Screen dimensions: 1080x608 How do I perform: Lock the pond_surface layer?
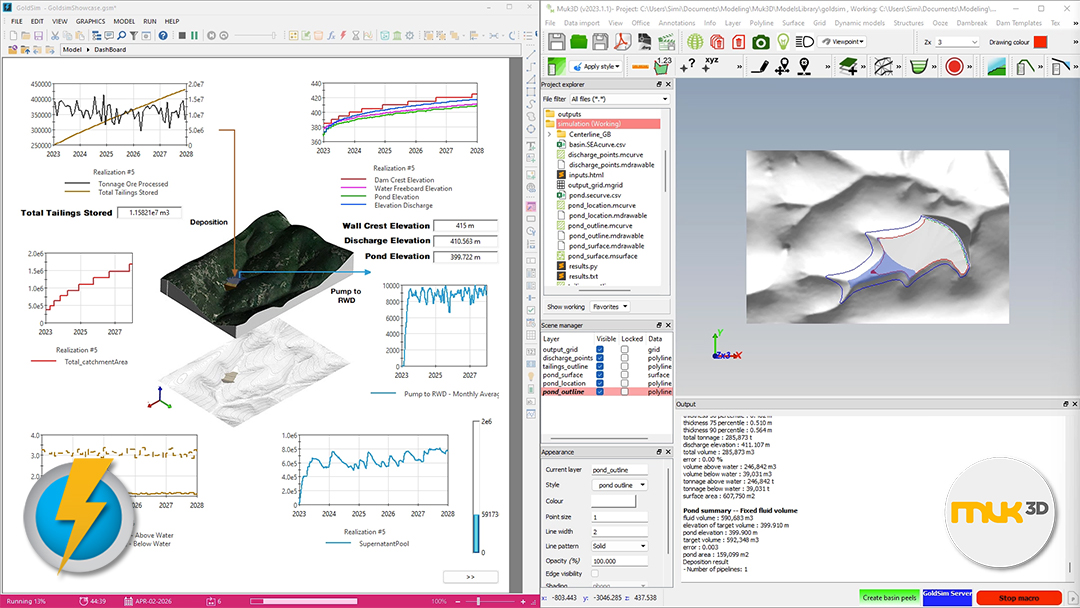(x=625, y=374)
